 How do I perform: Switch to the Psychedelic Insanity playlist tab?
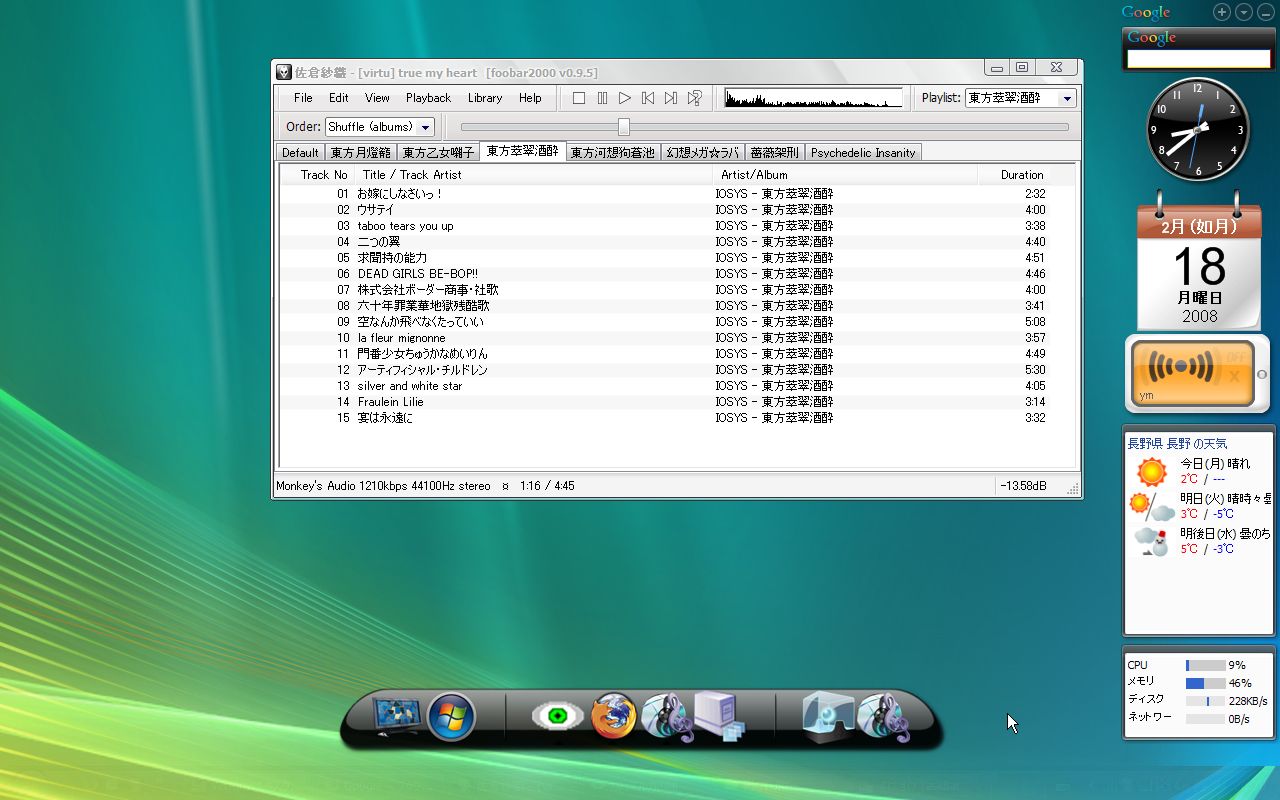pos(862,153)
